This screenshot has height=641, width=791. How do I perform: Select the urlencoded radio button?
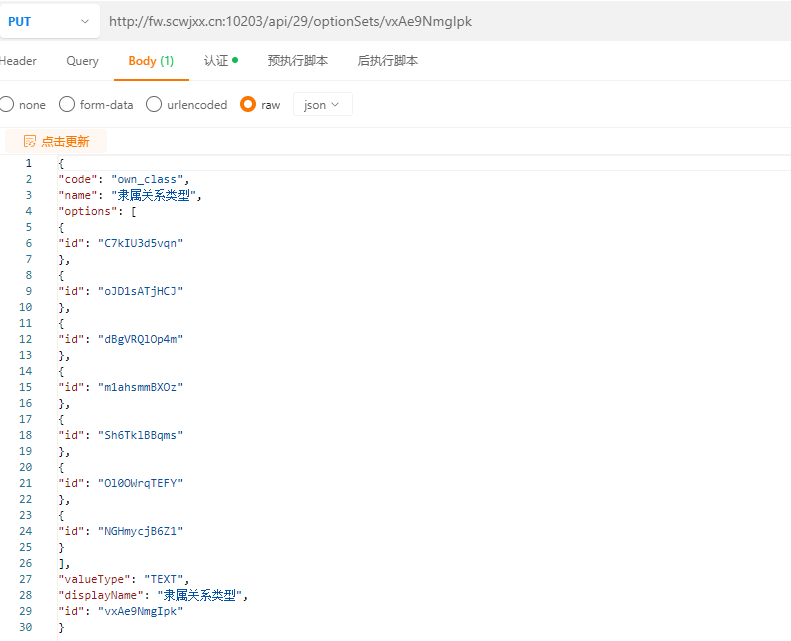pos(154,104)
